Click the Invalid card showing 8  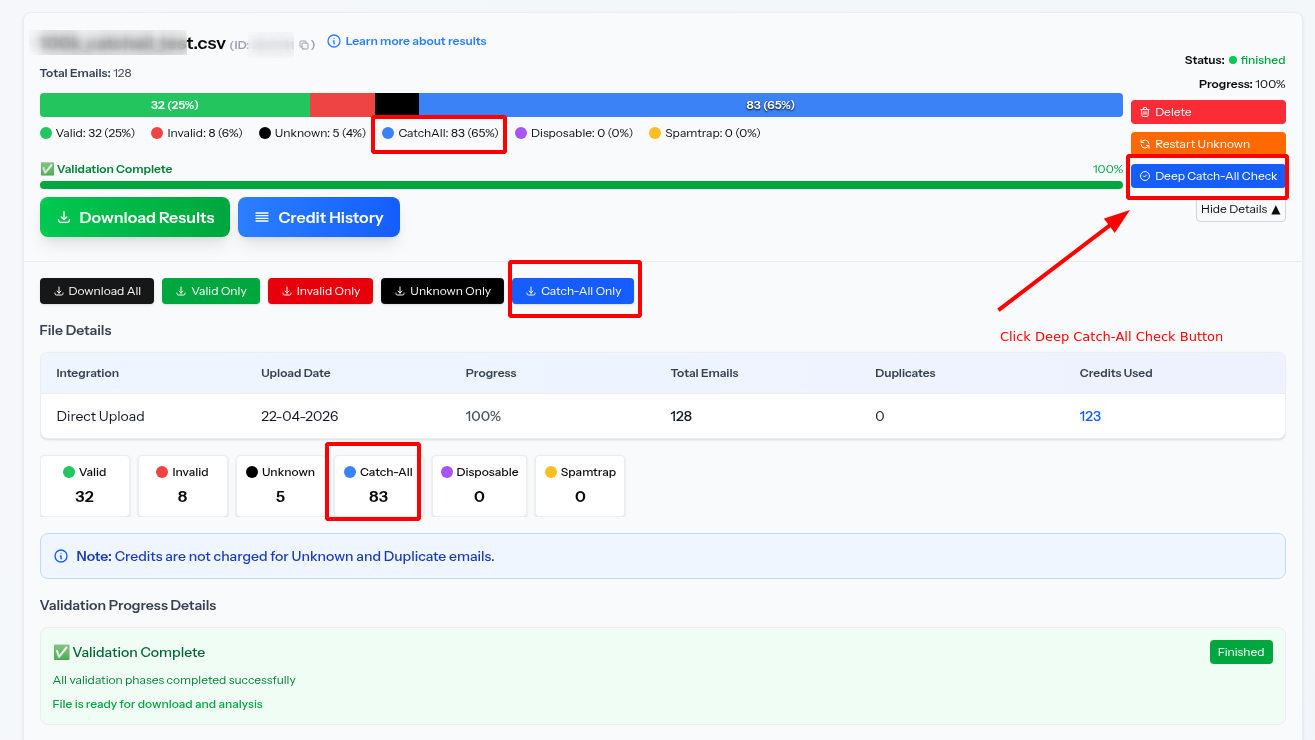tap(183, 486)
